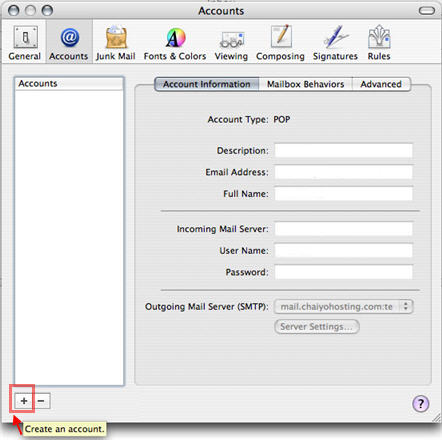This screenshot has width=442, height=440.
Task: Switch to the Advanced tab
Action: tap(381, 84)
